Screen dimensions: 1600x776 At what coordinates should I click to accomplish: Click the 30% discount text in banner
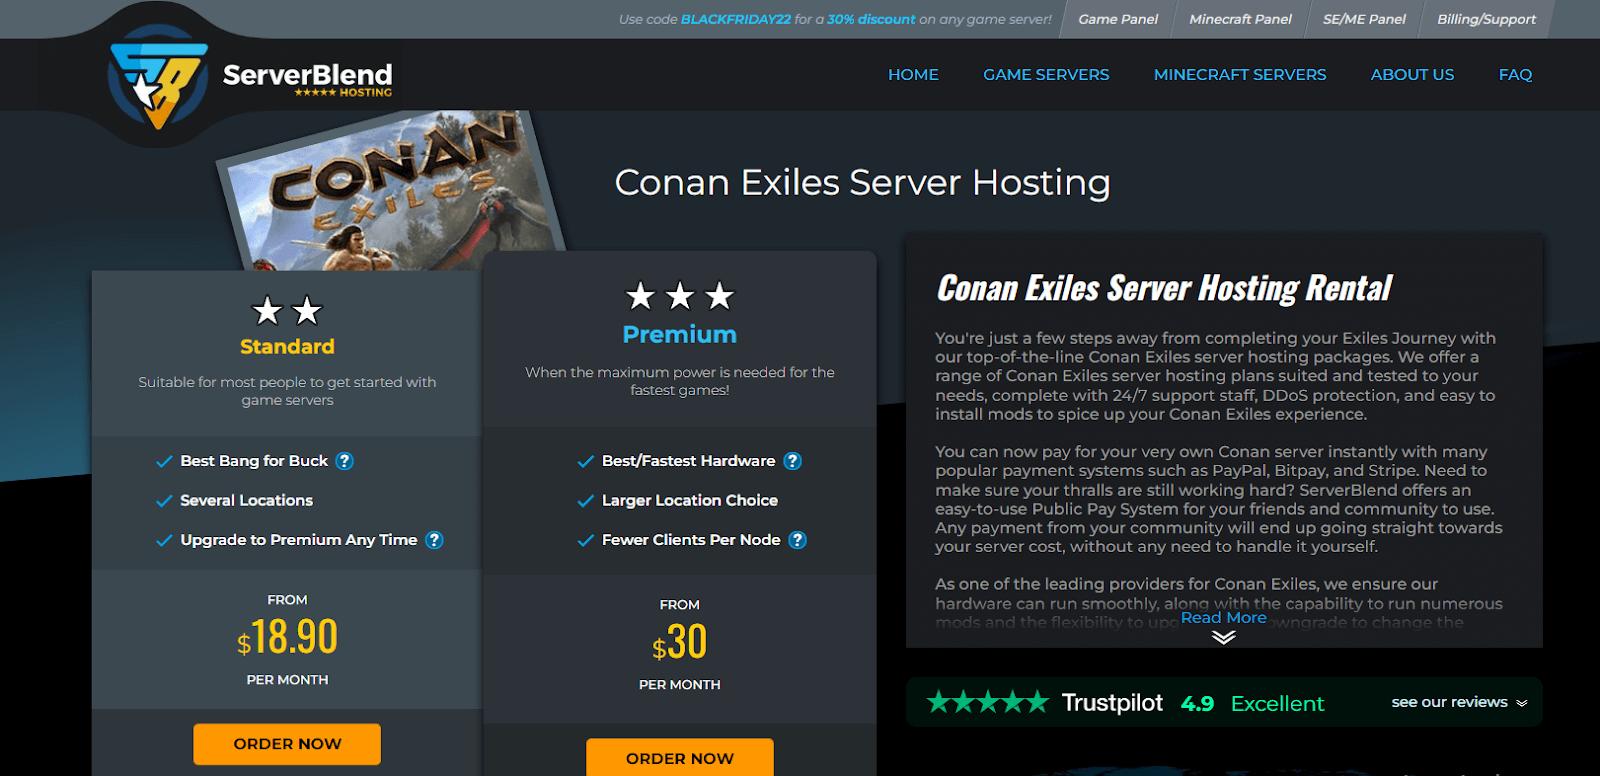871,19
